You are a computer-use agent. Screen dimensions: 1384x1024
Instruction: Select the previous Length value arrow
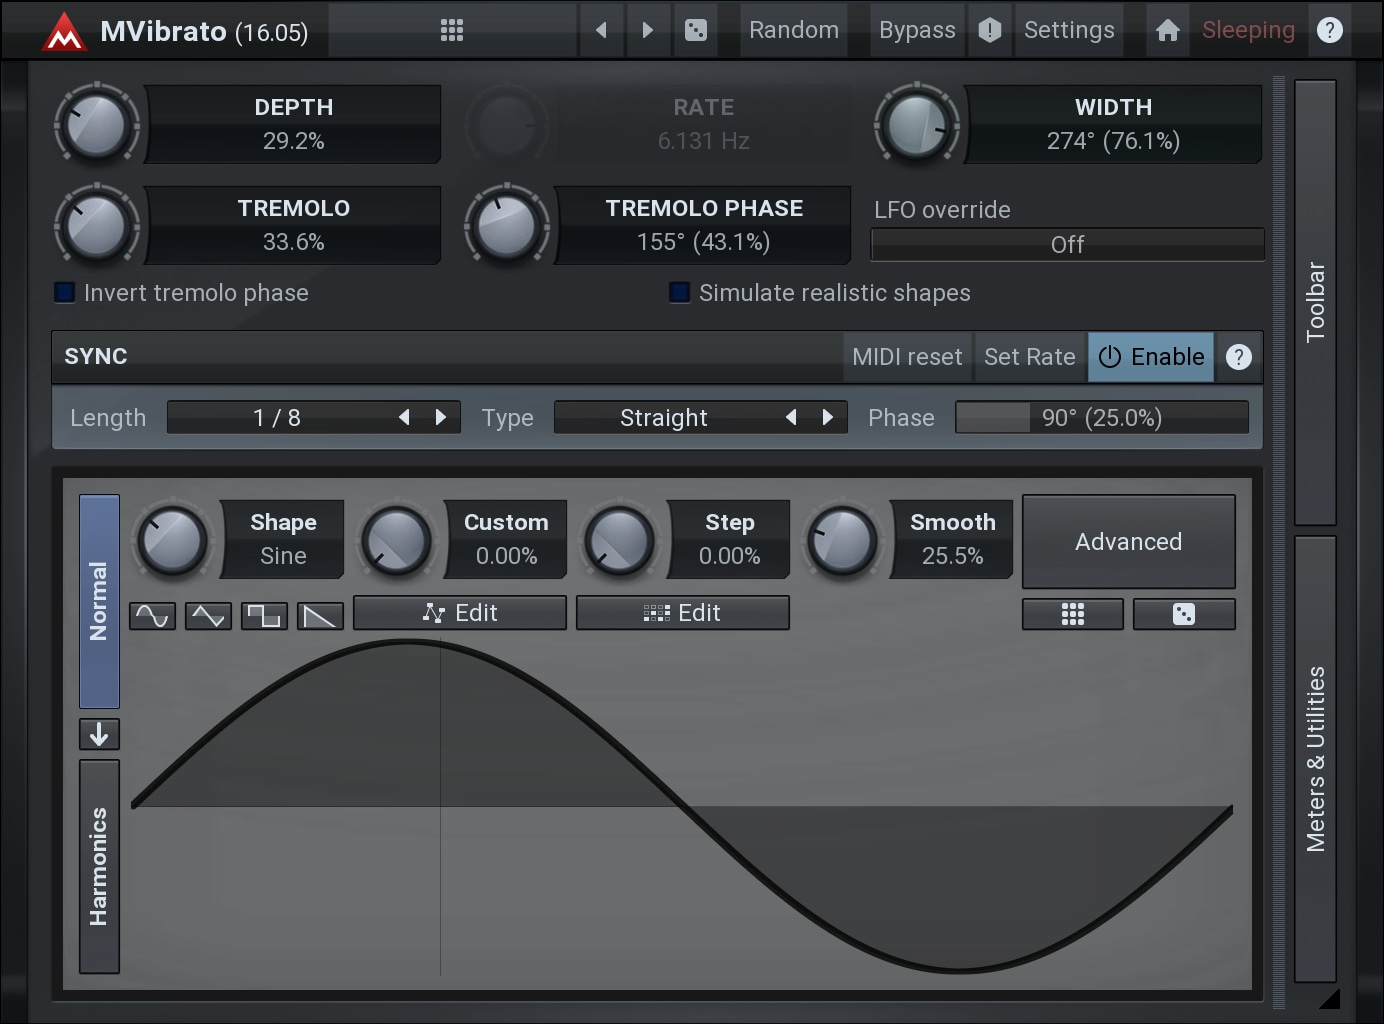404,417
